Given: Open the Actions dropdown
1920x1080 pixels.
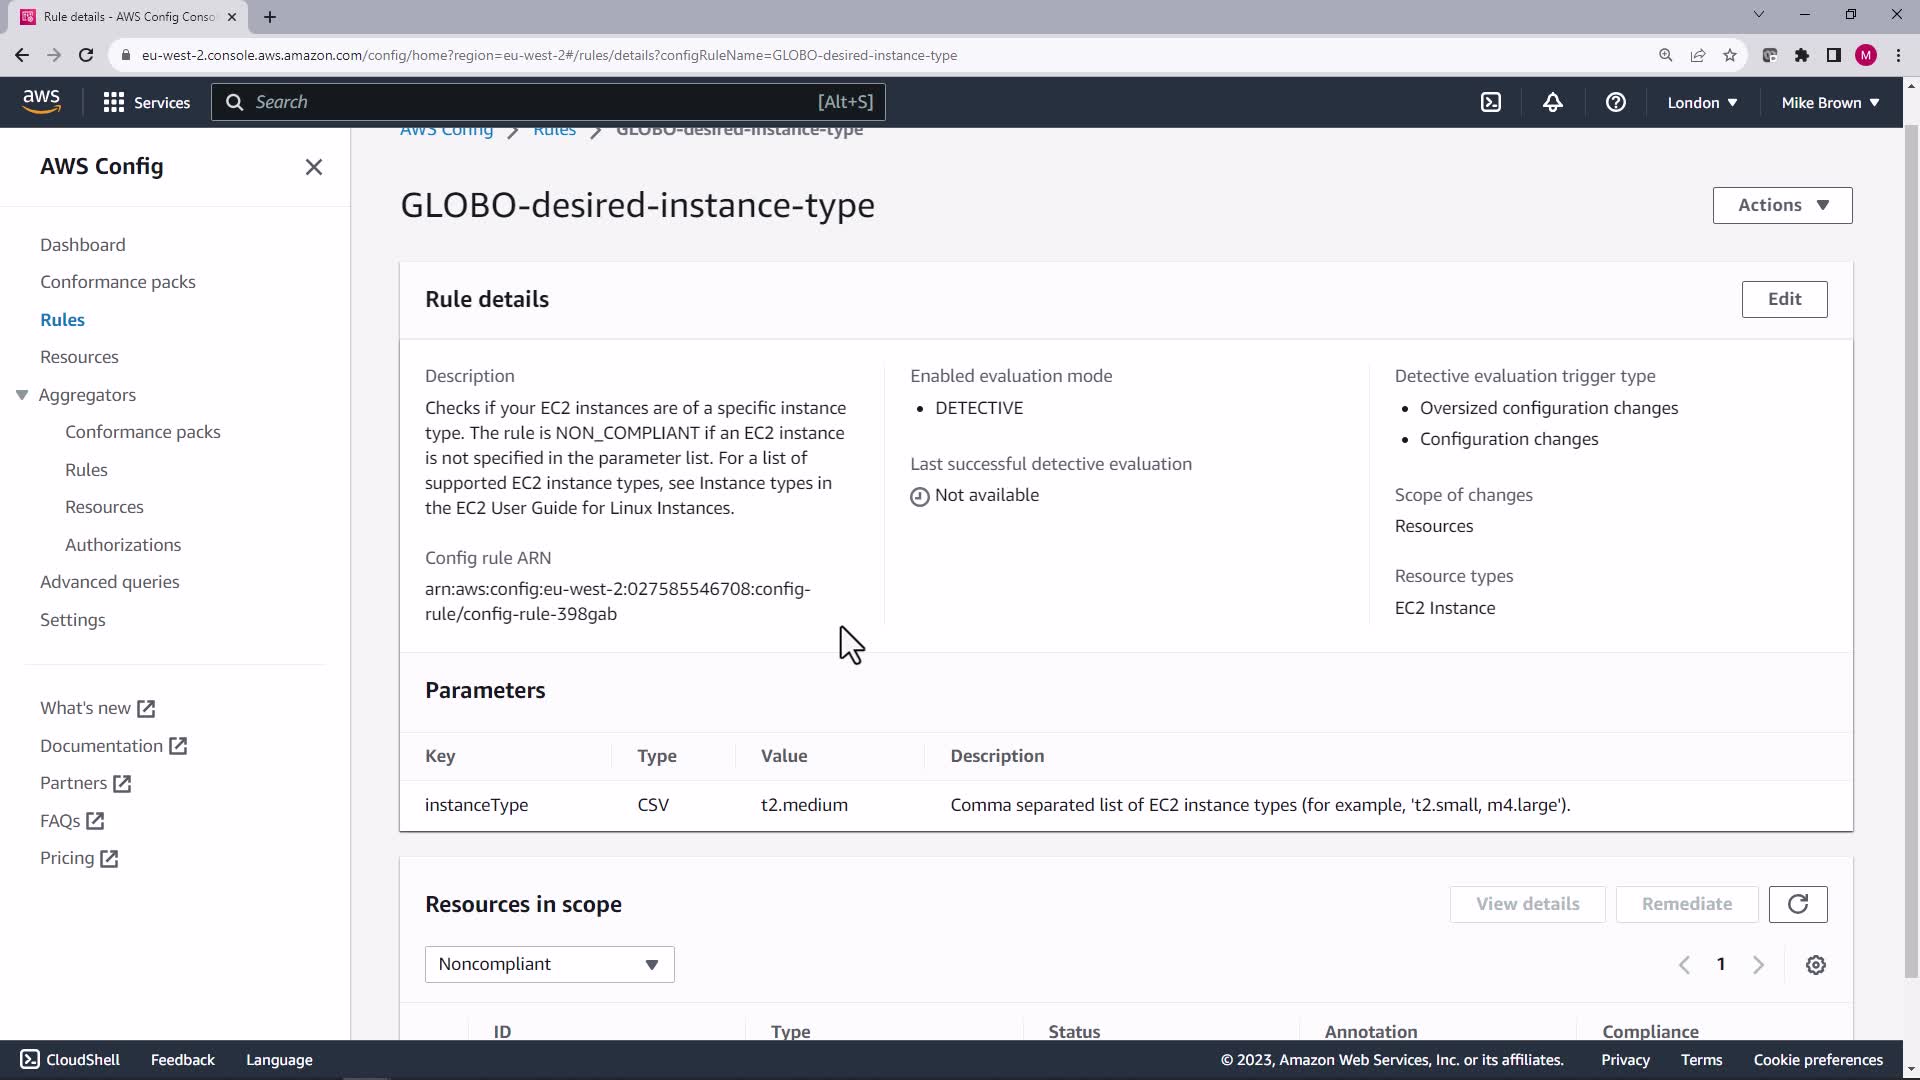Looking at the screenshot, I should (x=1781, y=205).
